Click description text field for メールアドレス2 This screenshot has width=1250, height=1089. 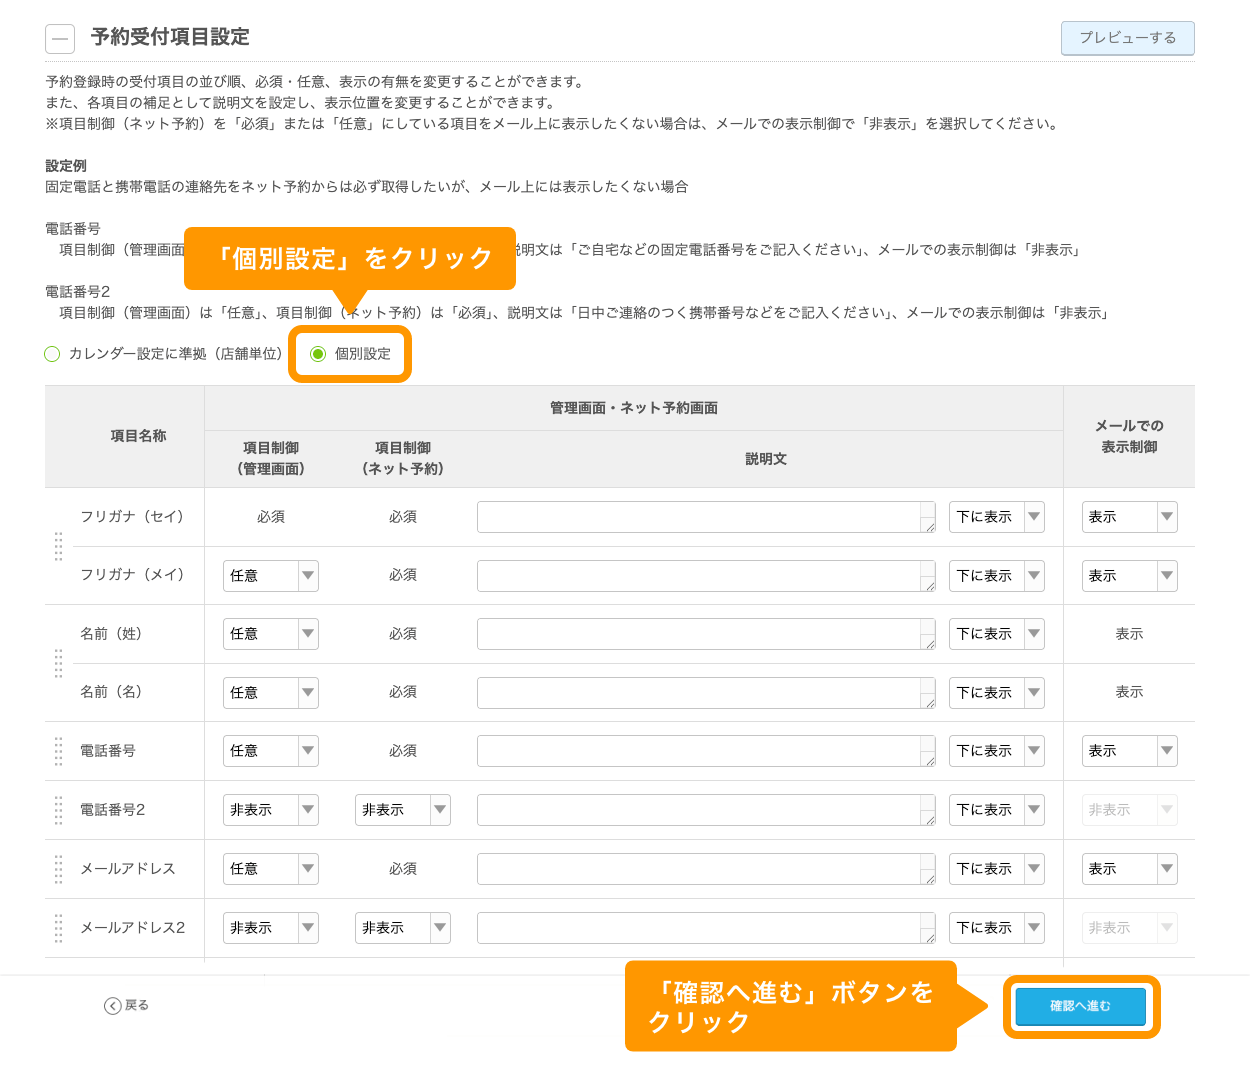coord(706,928)
